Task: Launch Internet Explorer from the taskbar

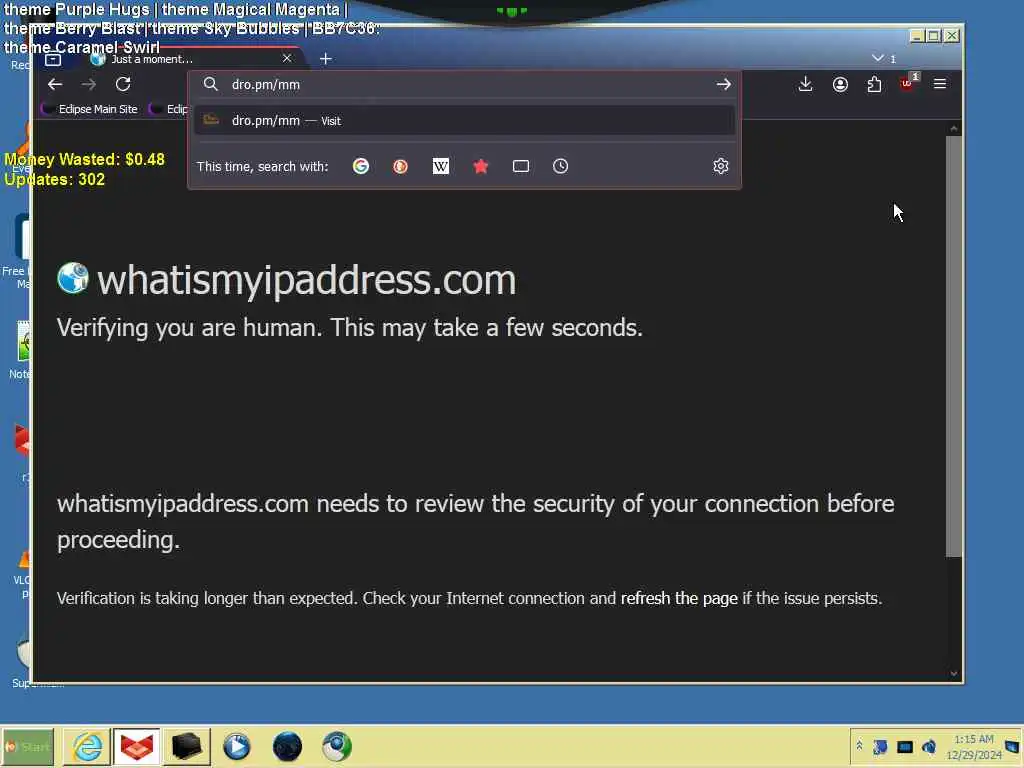Action: [x=87, y=746]
